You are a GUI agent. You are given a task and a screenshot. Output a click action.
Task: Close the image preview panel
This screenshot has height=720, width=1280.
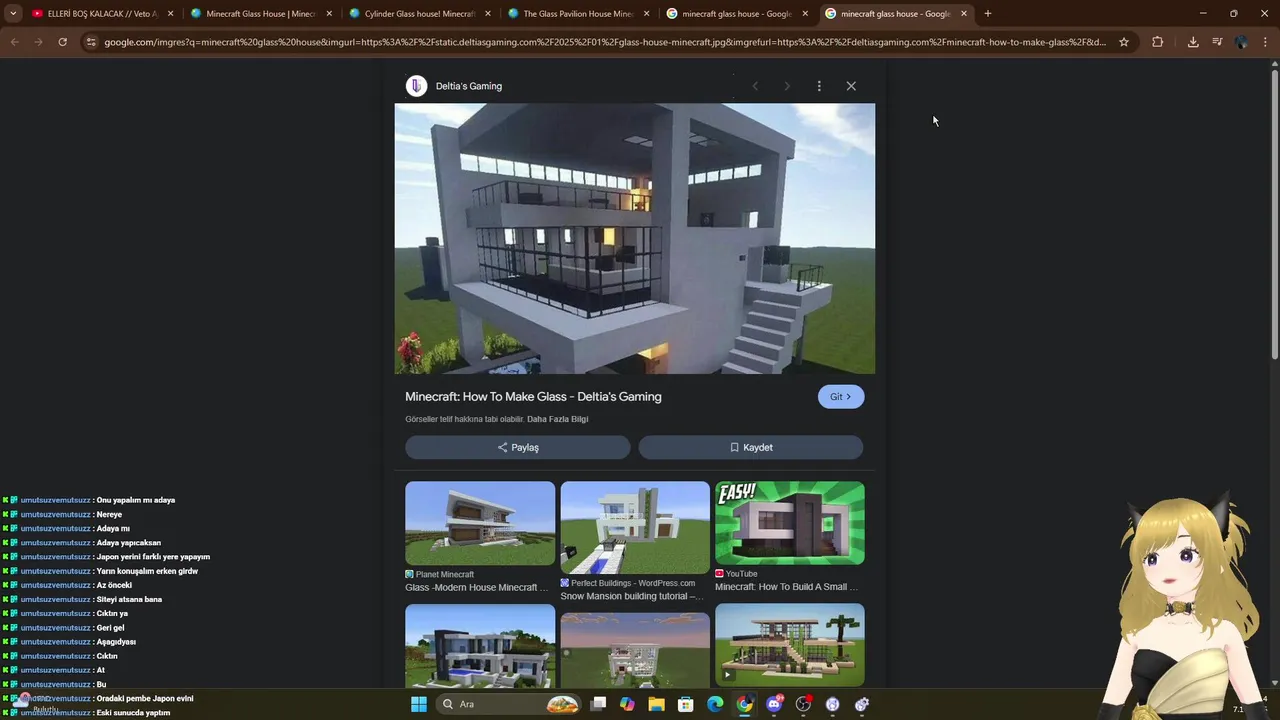click(851, 86)
